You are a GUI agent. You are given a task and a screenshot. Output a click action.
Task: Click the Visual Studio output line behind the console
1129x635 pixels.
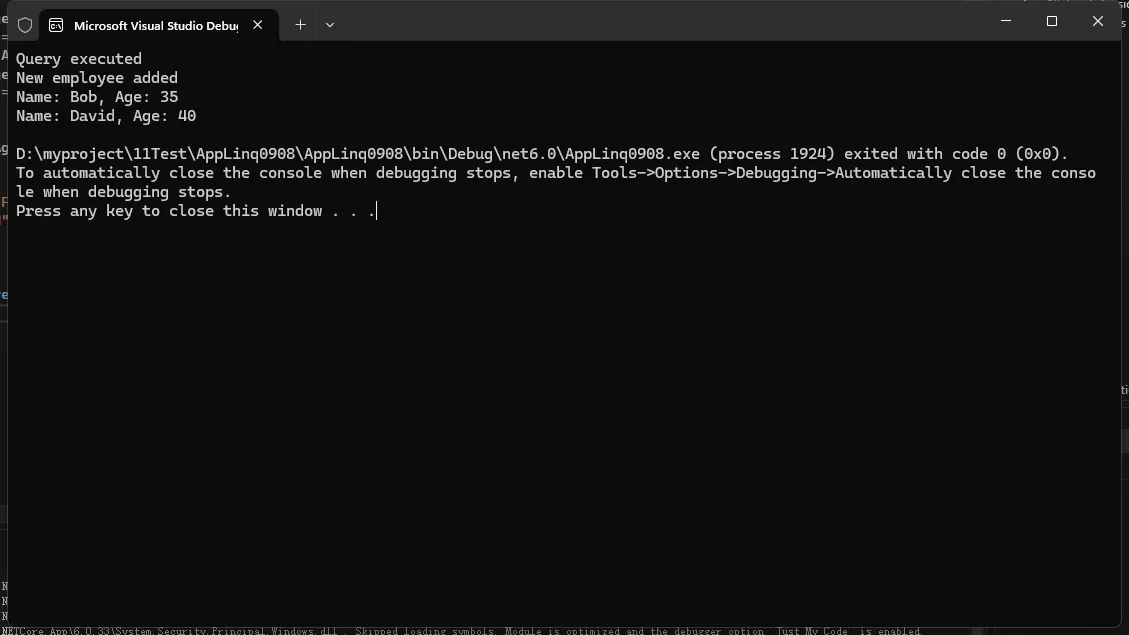(x=460, y=631)
